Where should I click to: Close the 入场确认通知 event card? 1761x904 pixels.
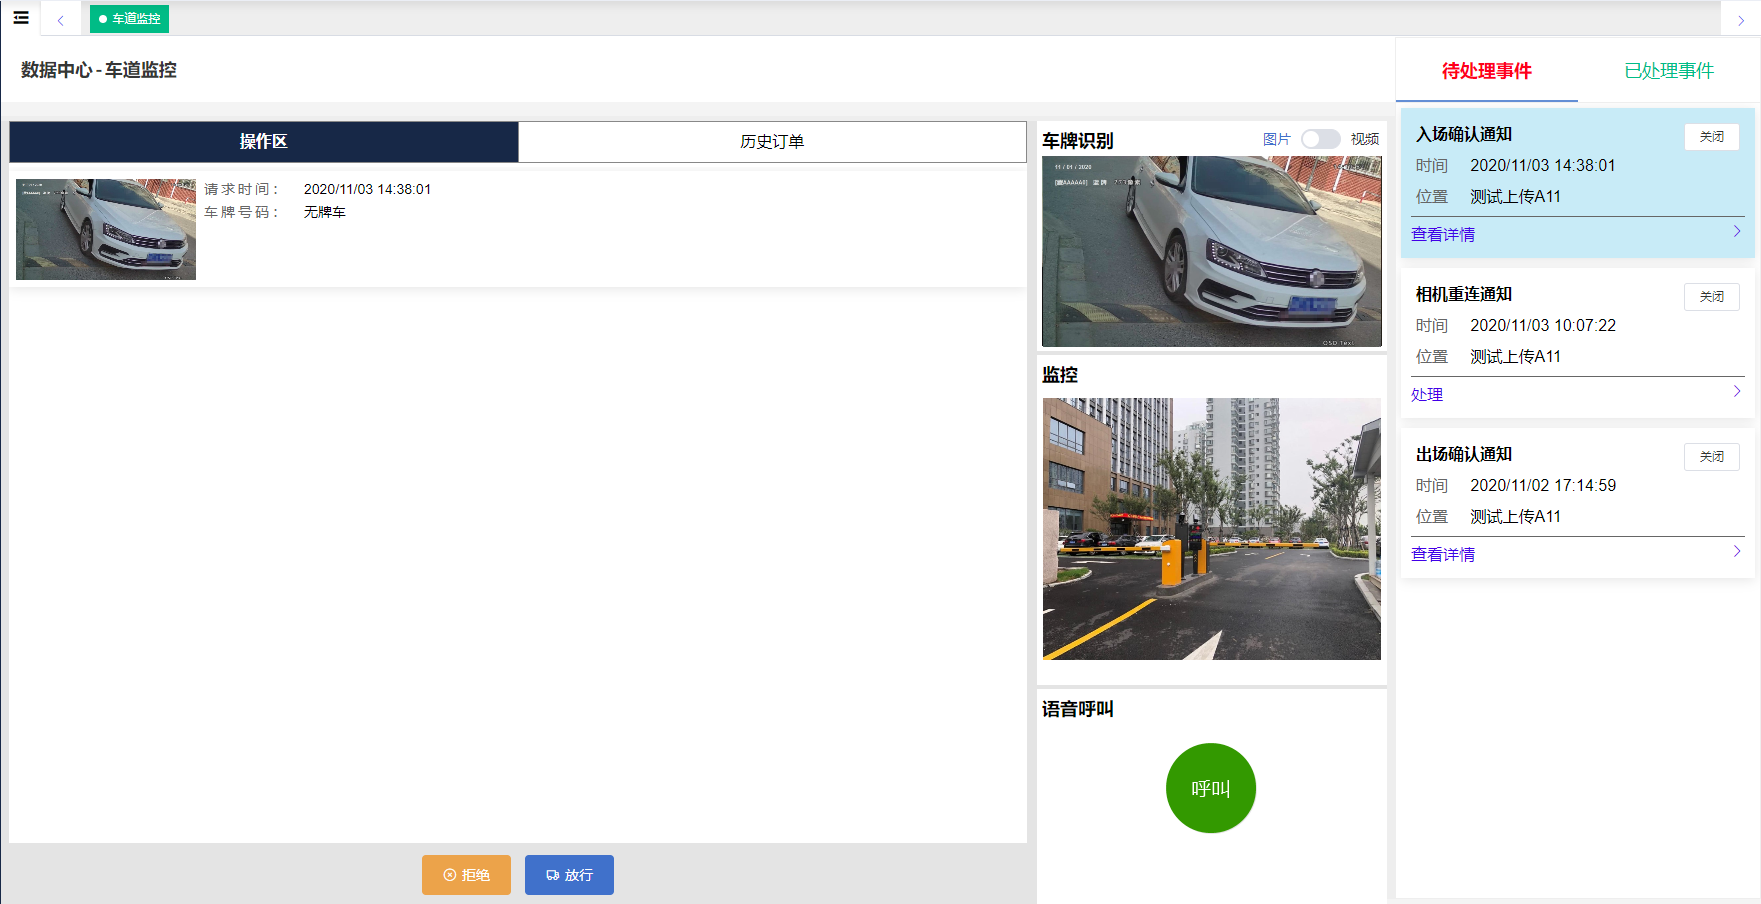point(1711,137)
